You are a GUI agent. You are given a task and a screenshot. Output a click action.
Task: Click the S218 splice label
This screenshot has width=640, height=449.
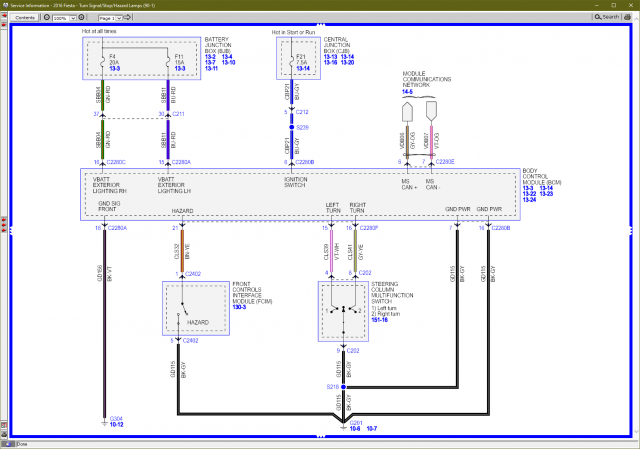click(x=333, y=387)
